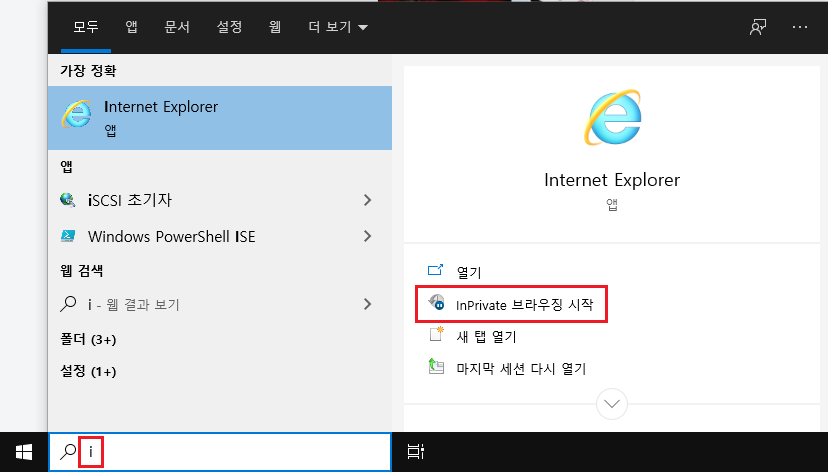Expand Windows PowerShell ISE details arrow

368,236
